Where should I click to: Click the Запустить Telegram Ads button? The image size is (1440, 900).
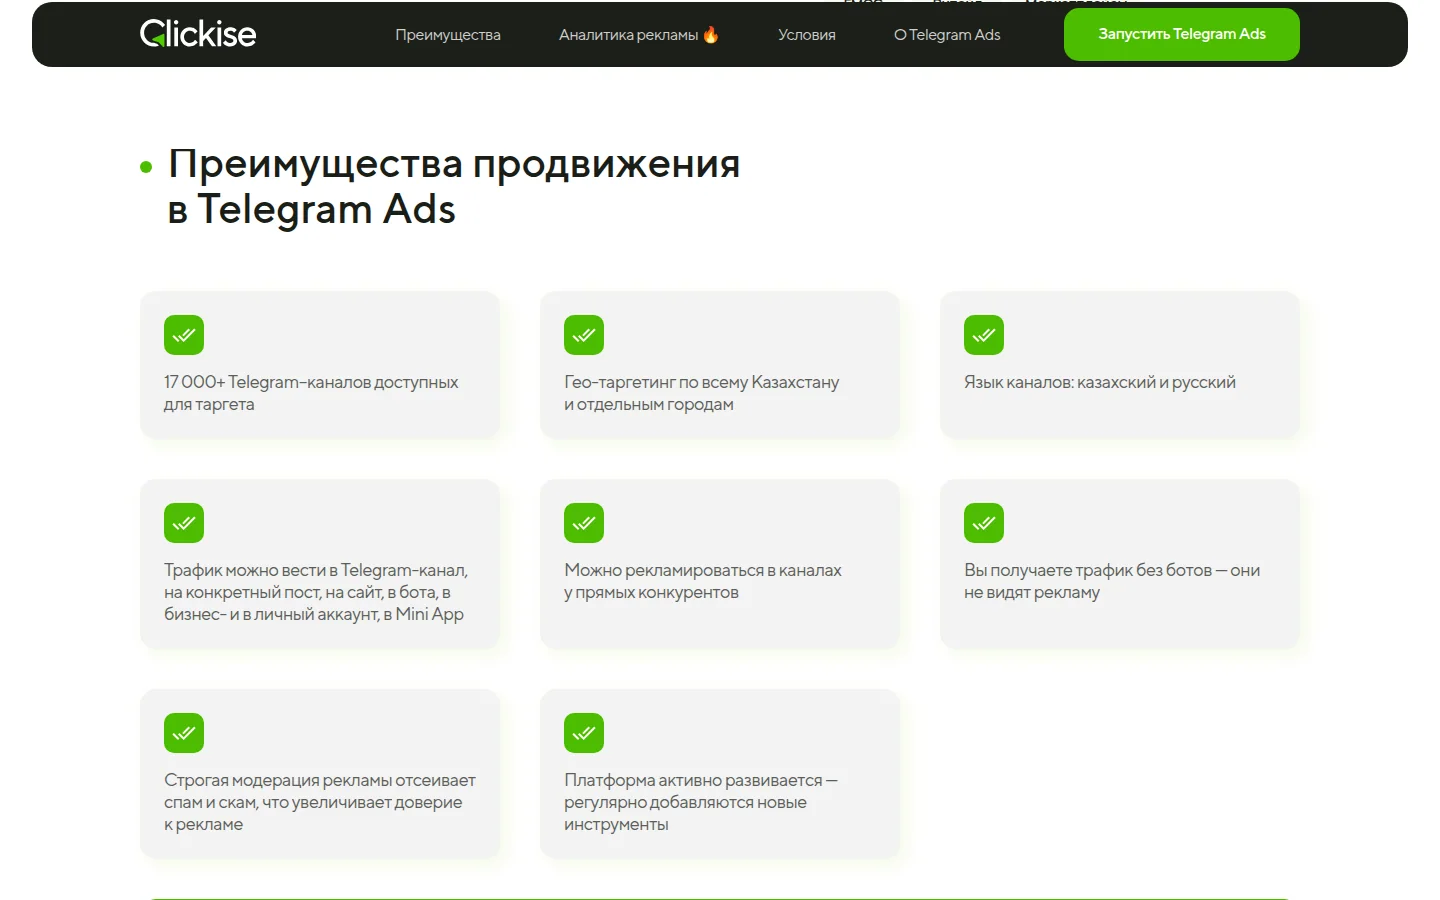[x=1182, y=34]
